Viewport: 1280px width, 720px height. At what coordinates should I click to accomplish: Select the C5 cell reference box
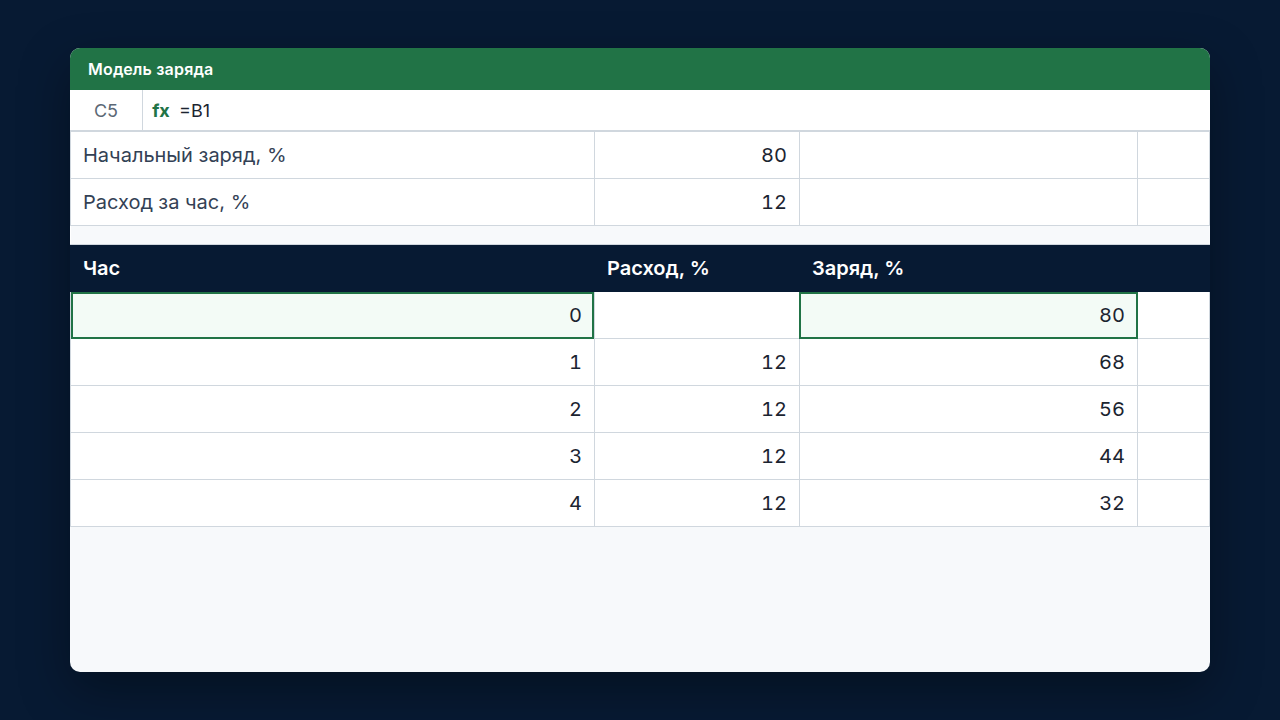coord(106,111)
